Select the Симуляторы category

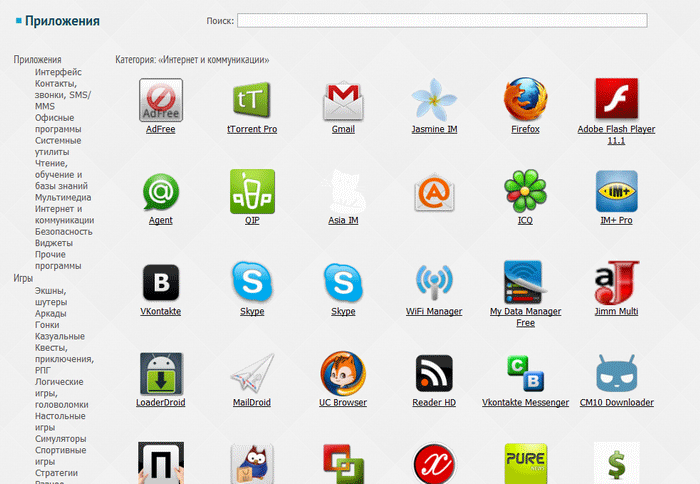60,439
